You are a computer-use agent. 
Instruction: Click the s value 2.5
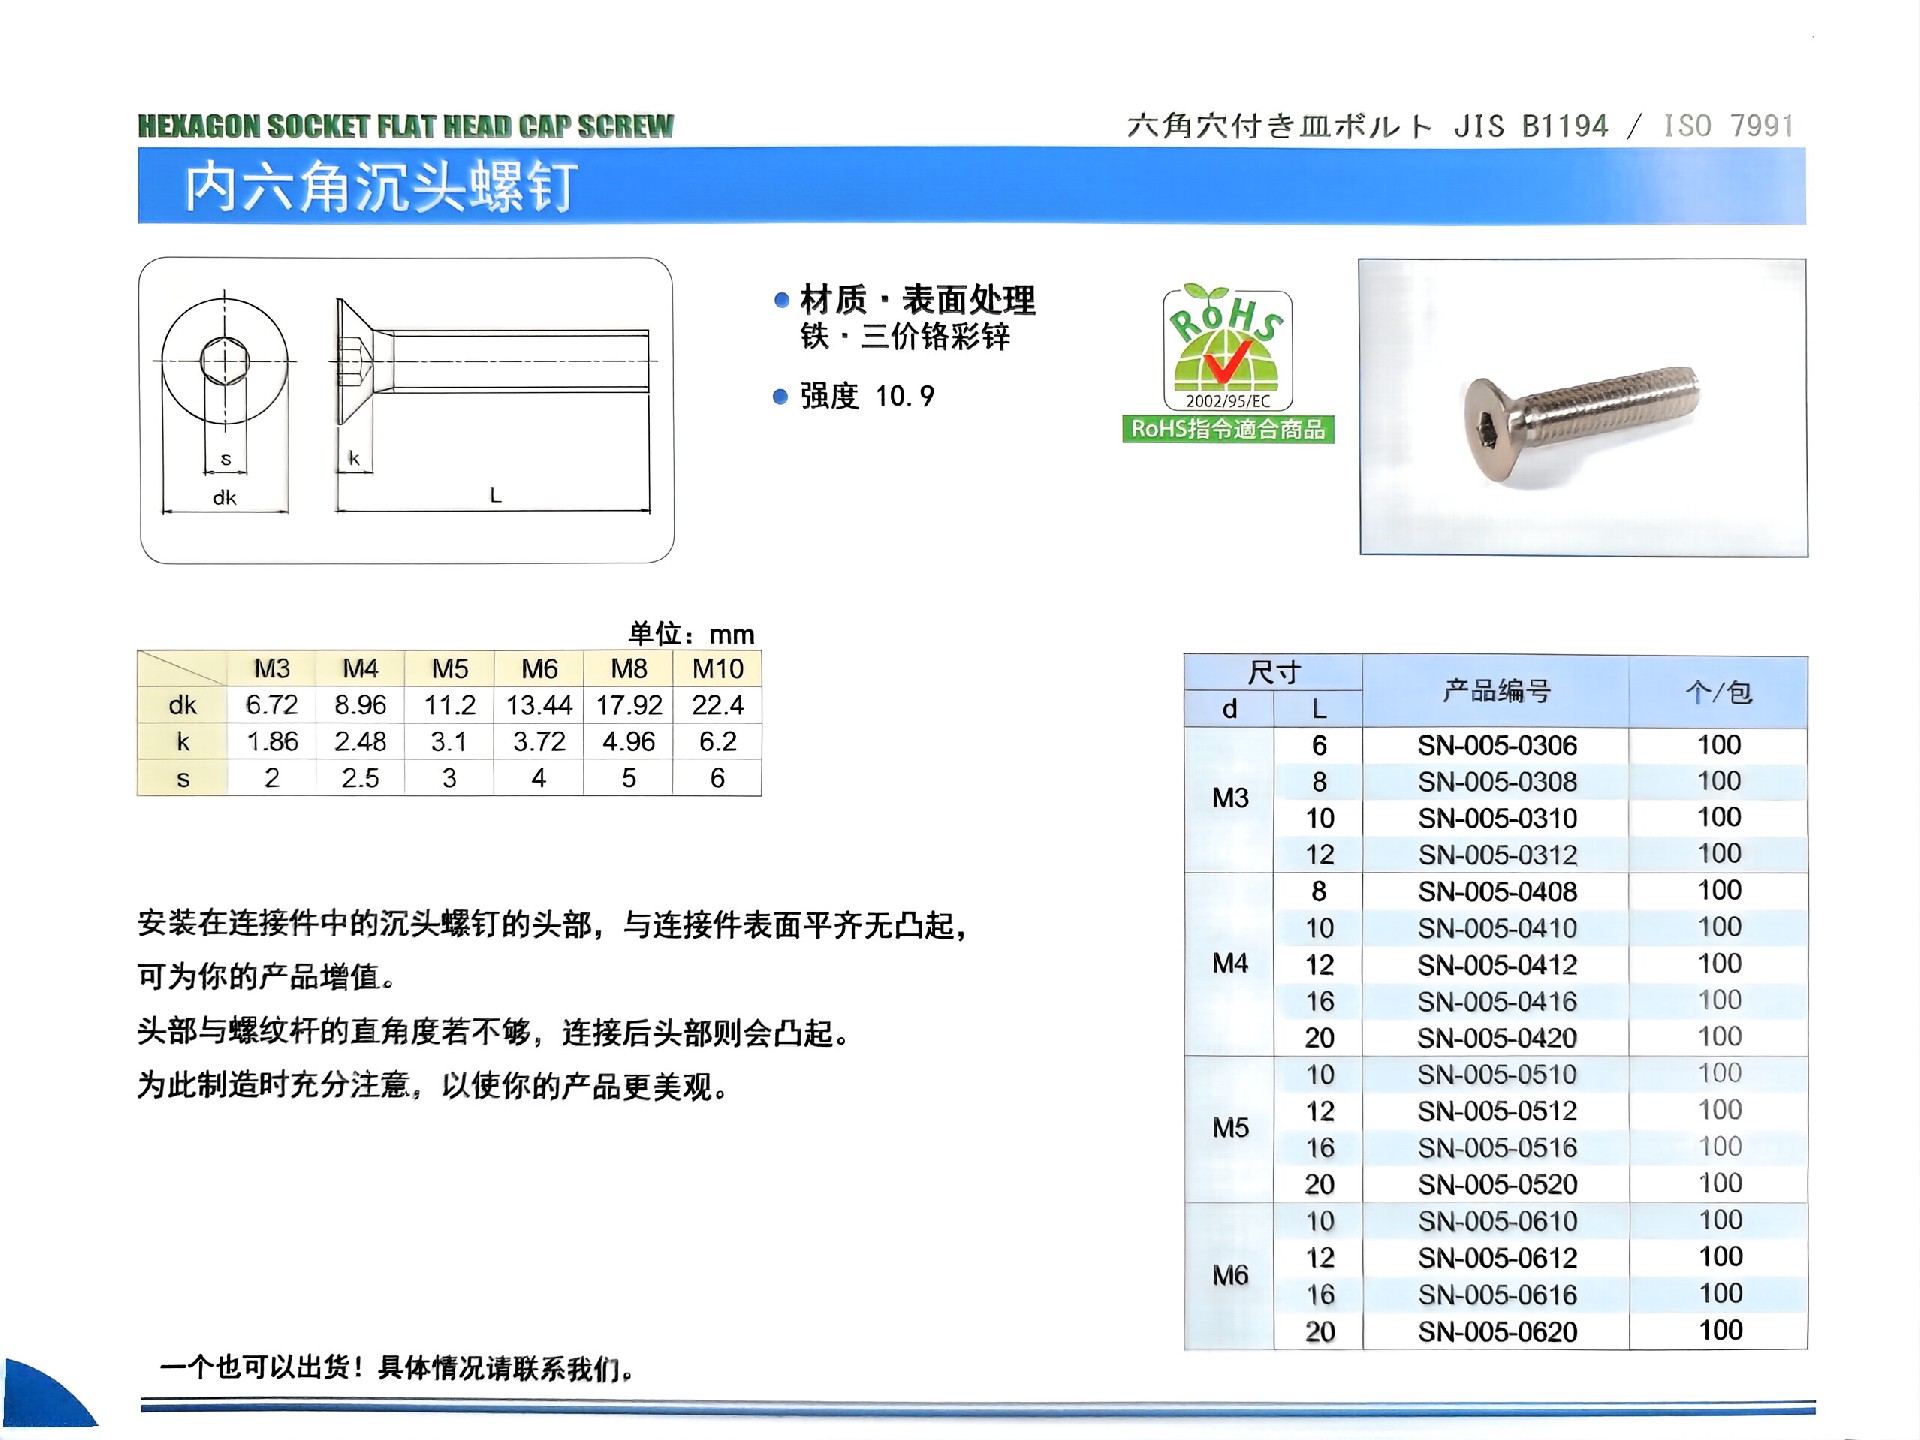pos(360,778)
